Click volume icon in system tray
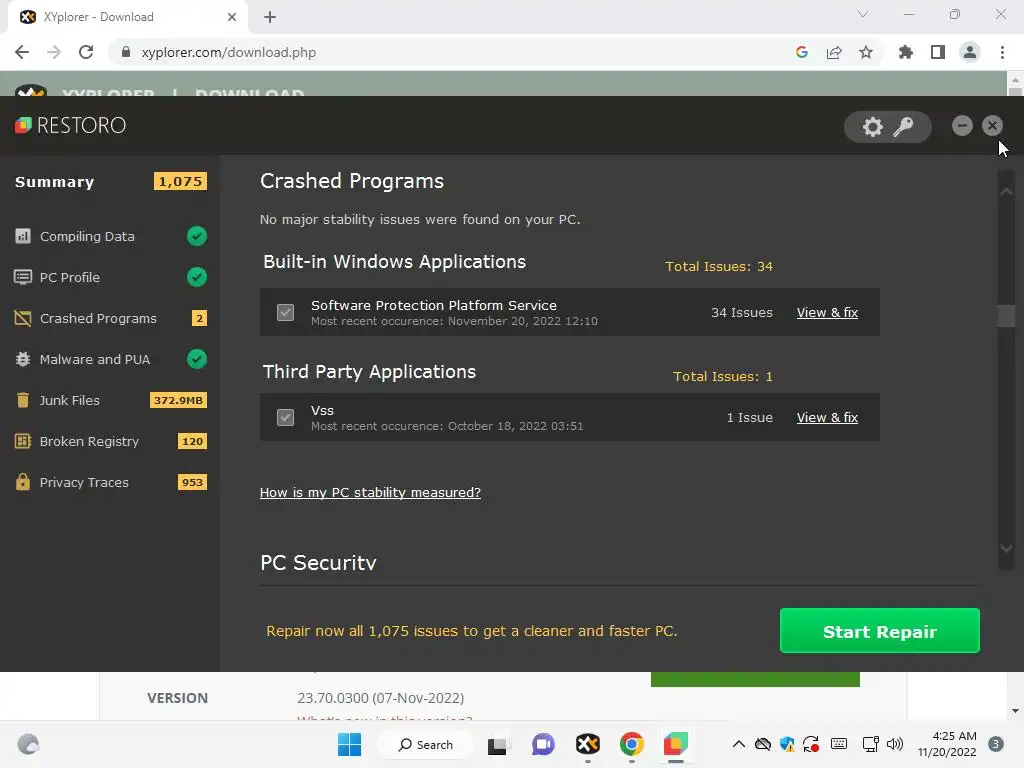1024x768 pixels. click(x=895, y=744)
